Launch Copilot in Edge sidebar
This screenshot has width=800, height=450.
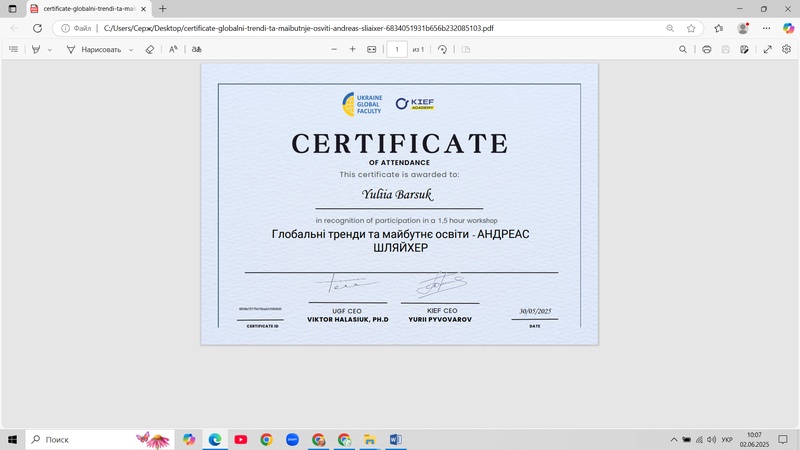click(x=788, y=29)
